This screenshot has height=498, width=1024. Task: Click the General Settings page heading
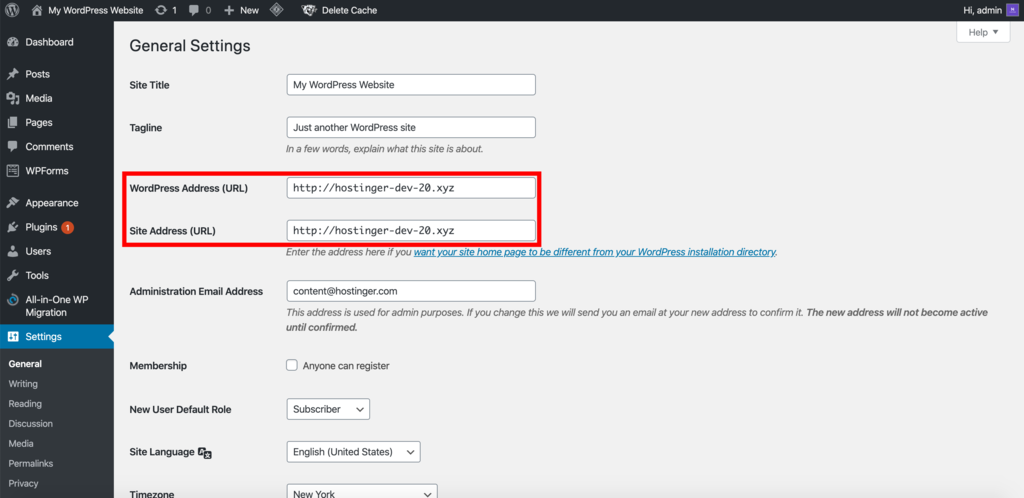click(x=190, y=46)
